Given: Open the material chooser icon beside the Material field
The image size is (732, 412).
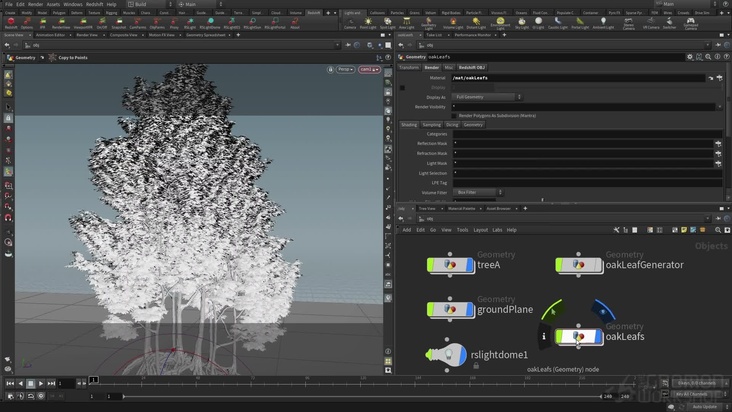Looking at the screenshot, I should click(x=719, y=78).
